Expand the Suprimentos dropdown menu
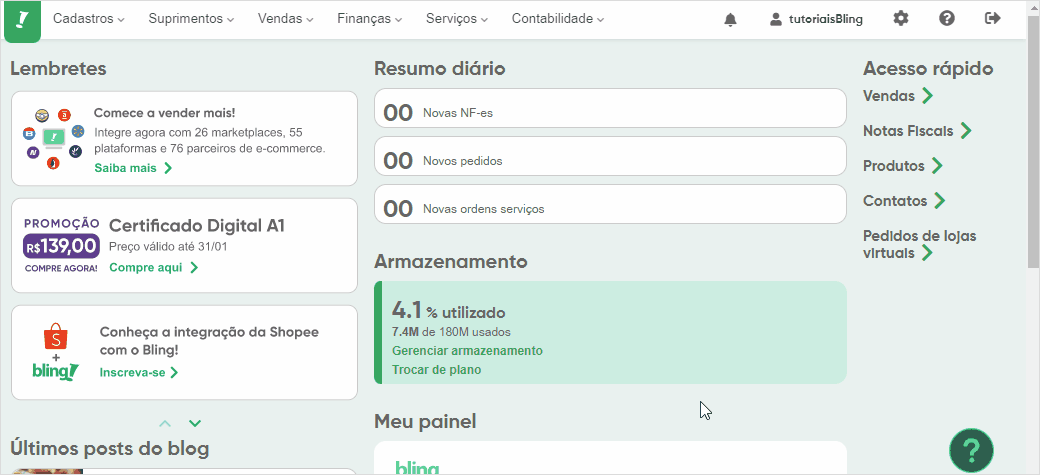The height and width of the screenshot is (475, 1040). pyautogui.click(x=192, y=19)
